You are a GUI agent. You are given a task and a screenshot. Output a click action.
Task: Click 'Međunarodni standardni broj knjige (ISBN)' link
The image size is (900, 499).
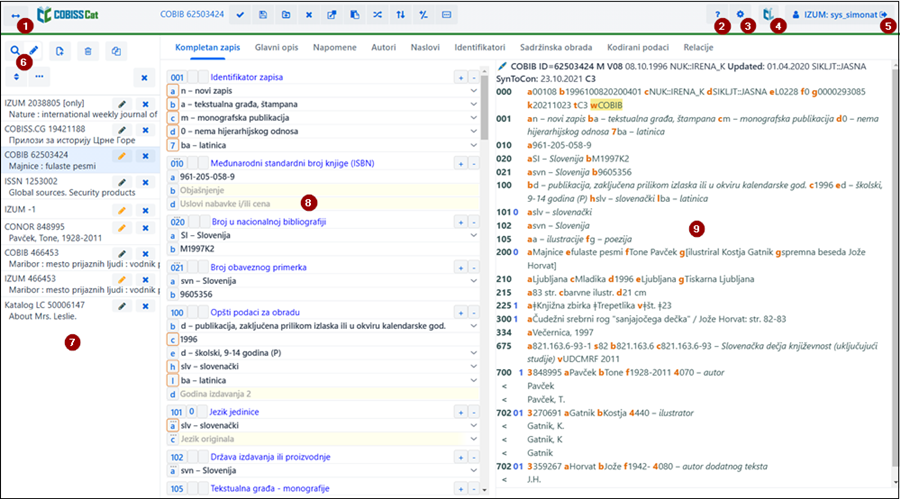coord(292,163)
